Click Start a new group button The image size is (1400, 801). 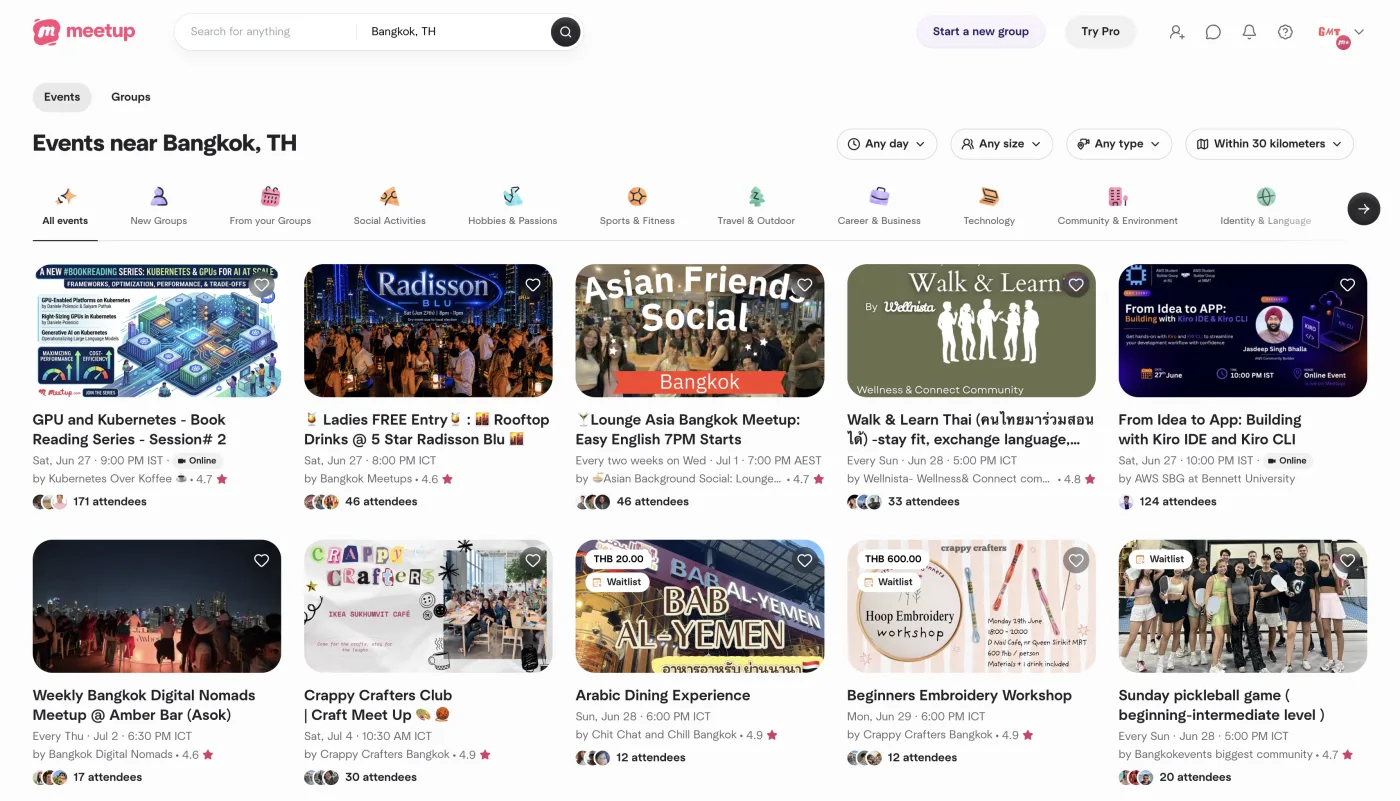pos(981,32)
